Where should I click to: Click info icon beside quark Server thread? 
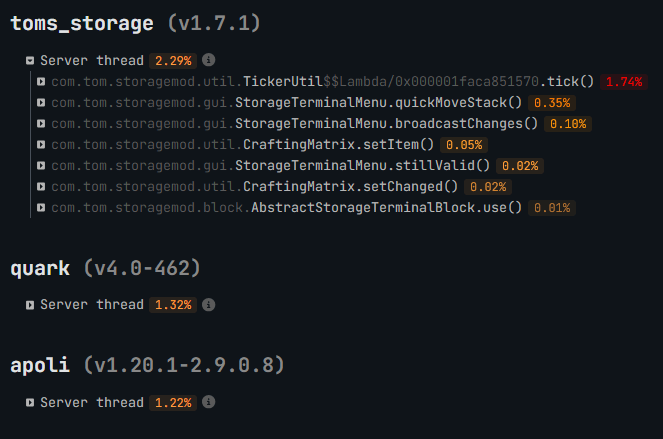click(208, 304)
